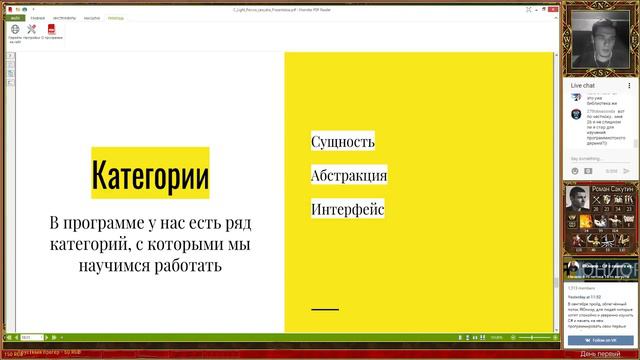The height and width of the screenshot is (360, 640).
Task: Select continuous page view mode icon
Action: click(x=467, y=338)
